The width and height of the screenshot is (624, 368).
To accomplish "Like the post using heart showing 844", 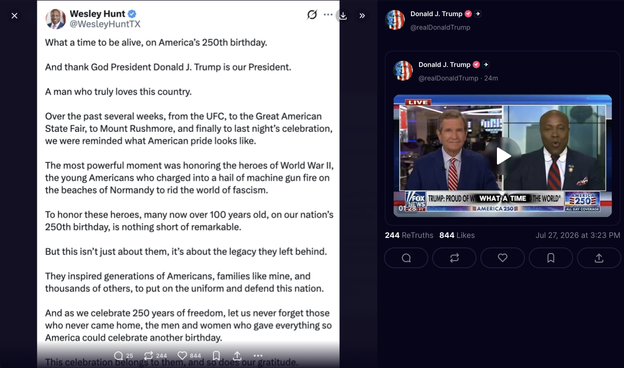I will click(x=189, y=355).
